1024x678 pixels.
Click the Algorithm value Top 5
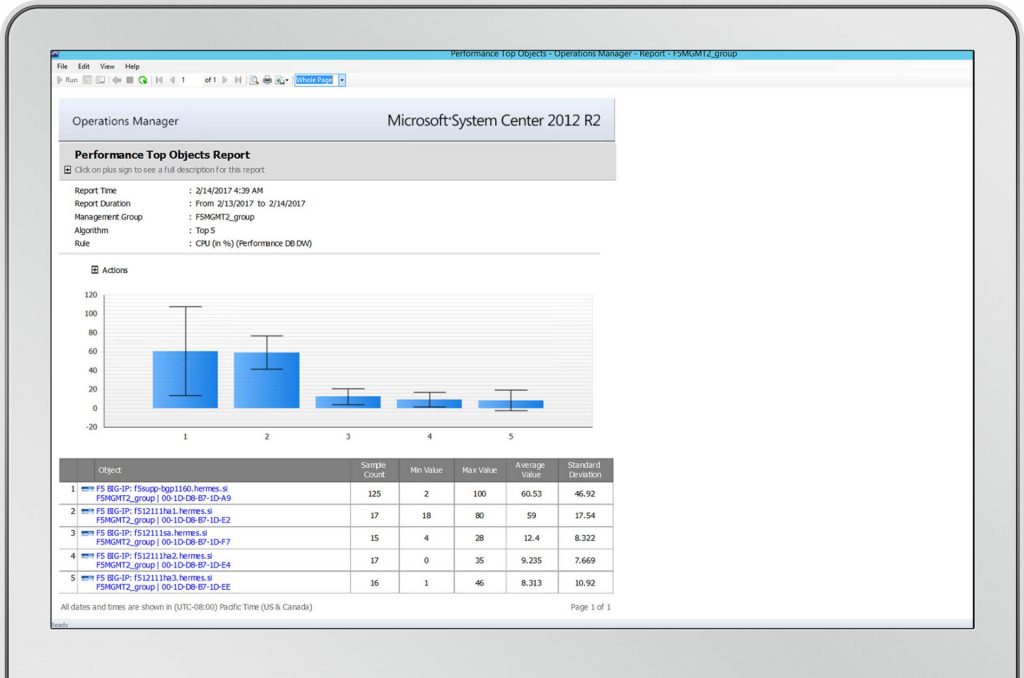click(x=205, y=231)
